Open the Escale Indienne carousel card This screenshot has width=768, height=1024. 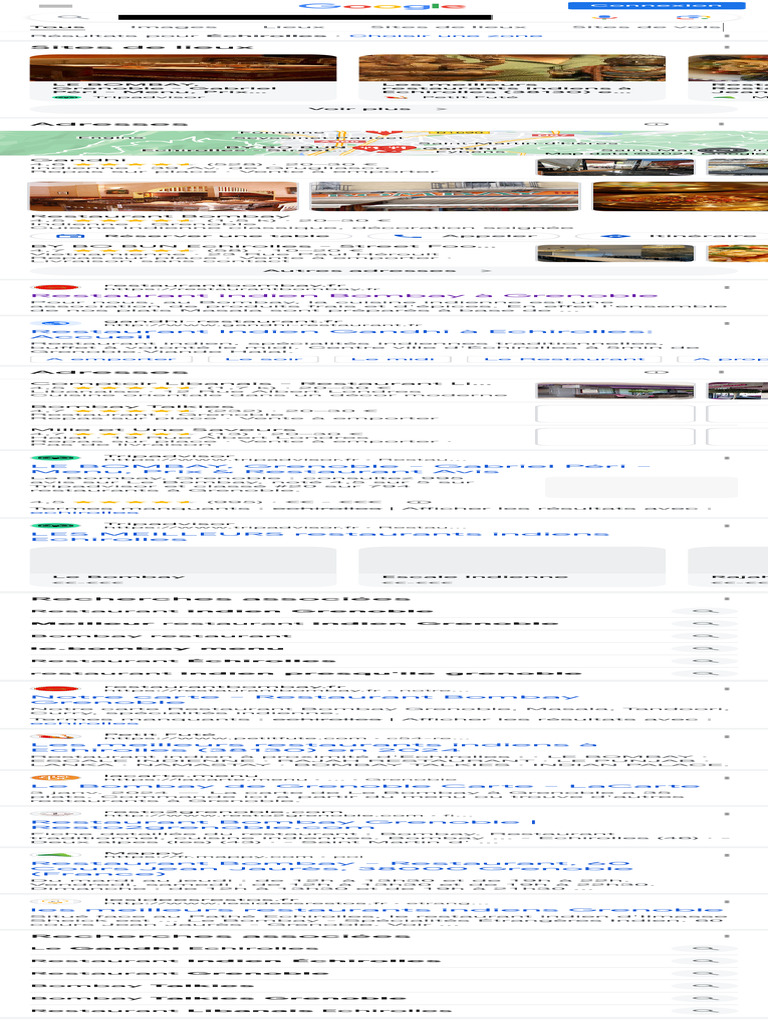click(x=512, y=567)
